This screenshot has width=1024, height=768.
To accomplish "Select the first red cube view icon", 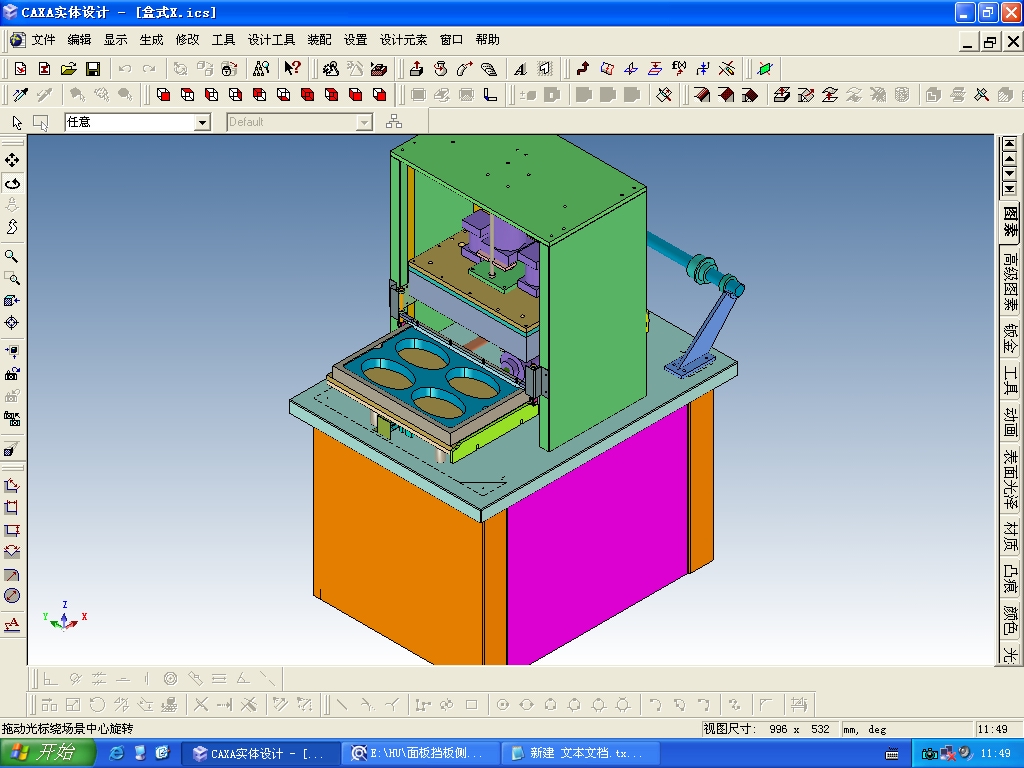I will point(163,95).
